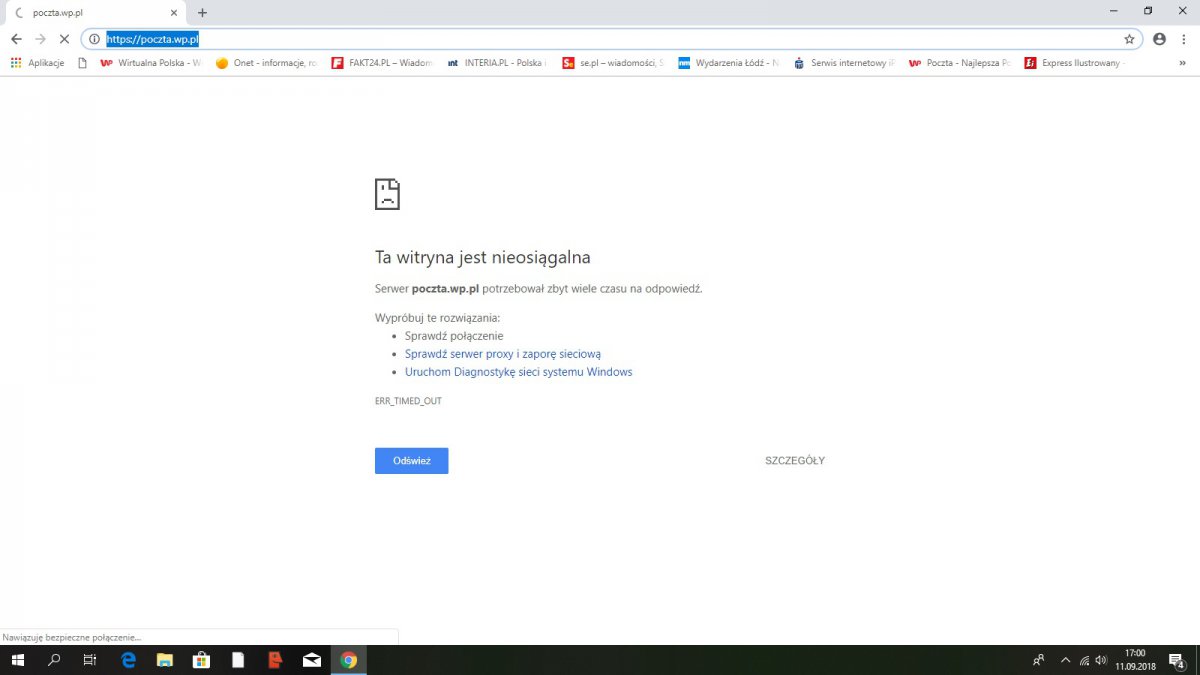This screenshot has width=1200, height=675.
Task: Open a new tab
Action: (x=202, y=13)
